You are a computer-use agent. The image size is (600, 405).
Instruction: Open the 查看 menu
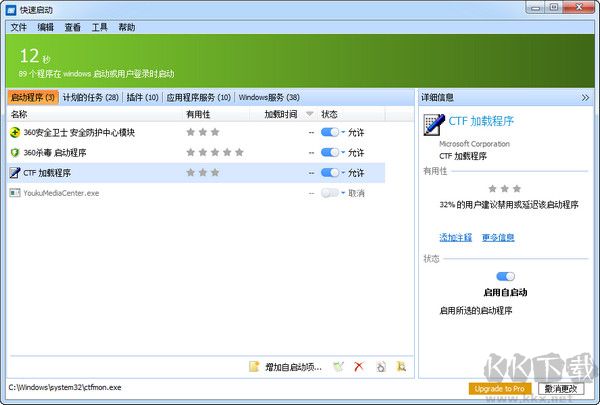(x=72, y=27)
